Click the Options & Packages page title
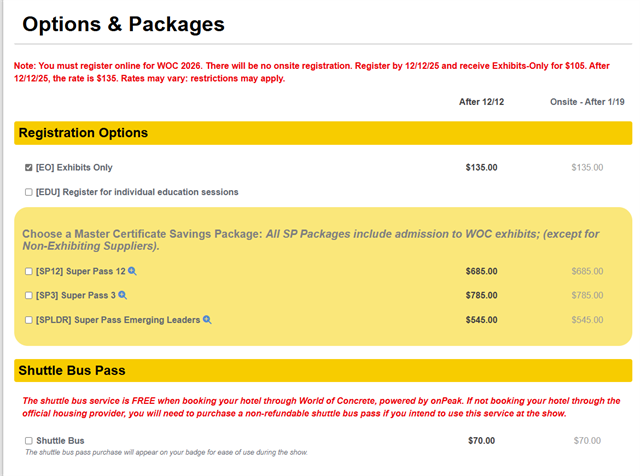640x476 pixels. (x=123, y=24)
